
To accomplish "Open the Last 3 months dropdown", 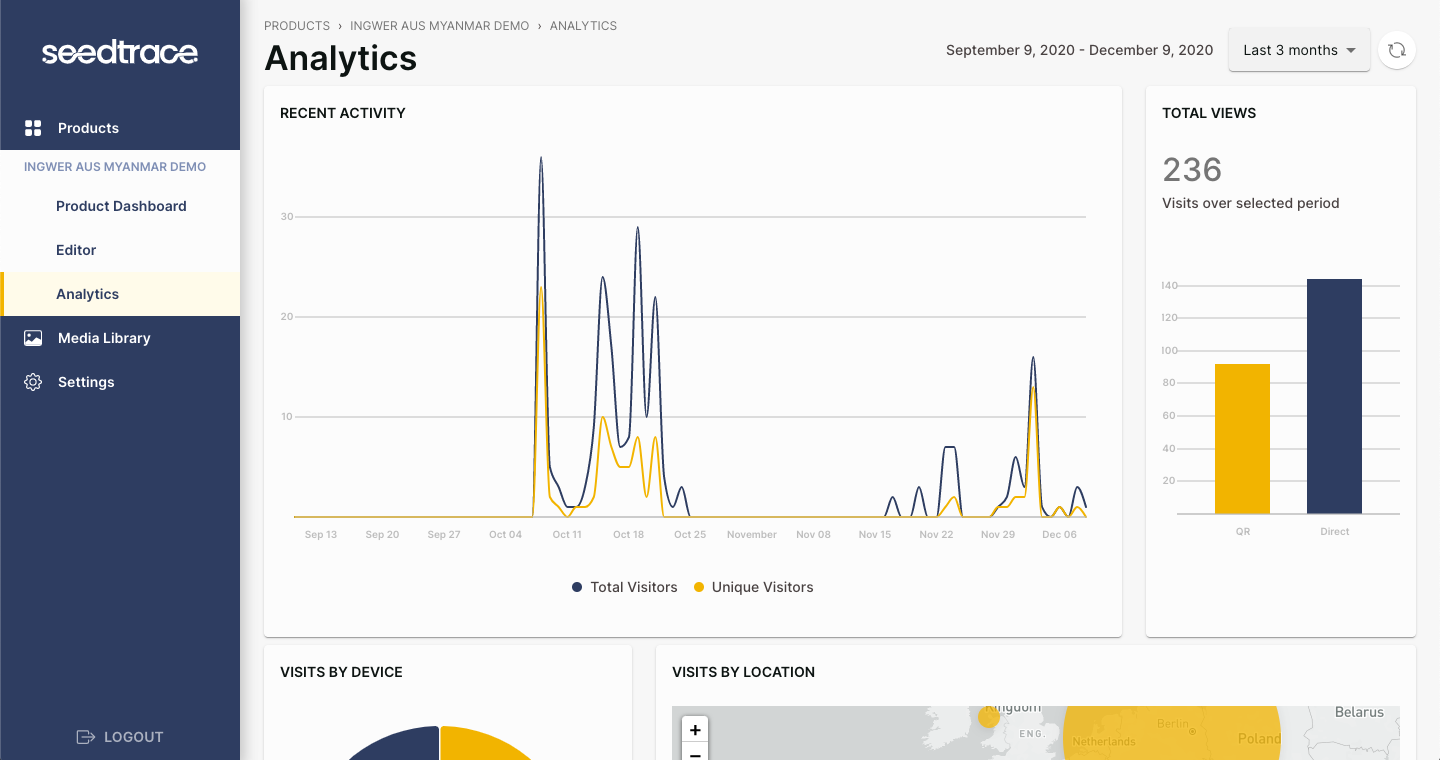I will pyautogui.click(x=1299, y=50).
